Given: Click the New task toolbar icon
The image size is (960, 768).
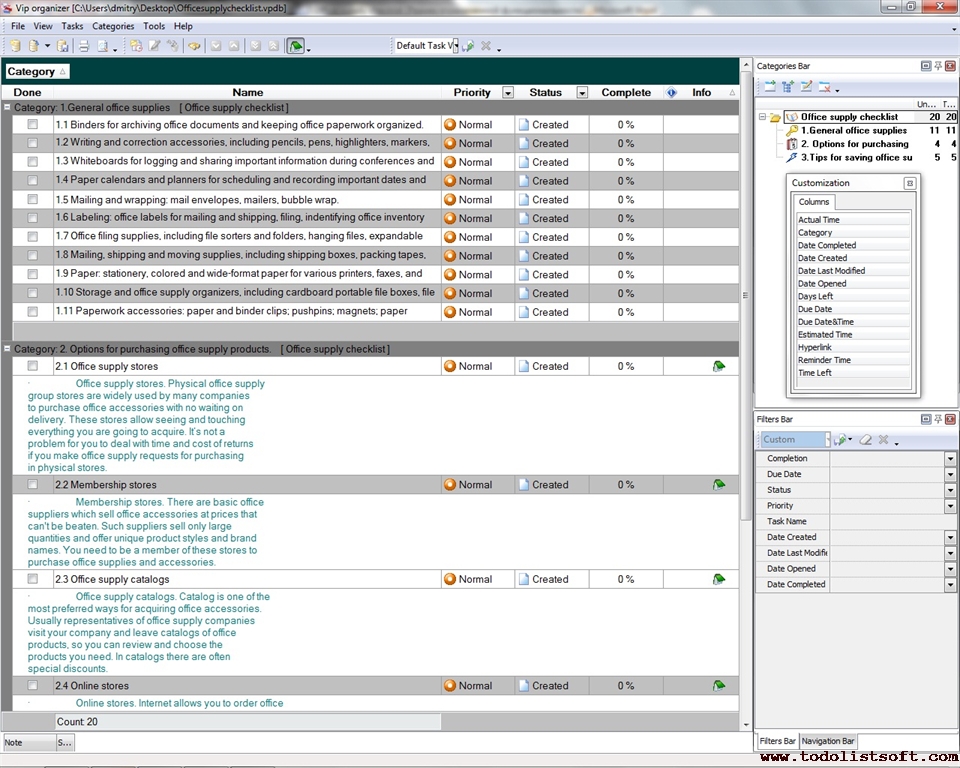Looking at the screenshot, I should 136,46.
